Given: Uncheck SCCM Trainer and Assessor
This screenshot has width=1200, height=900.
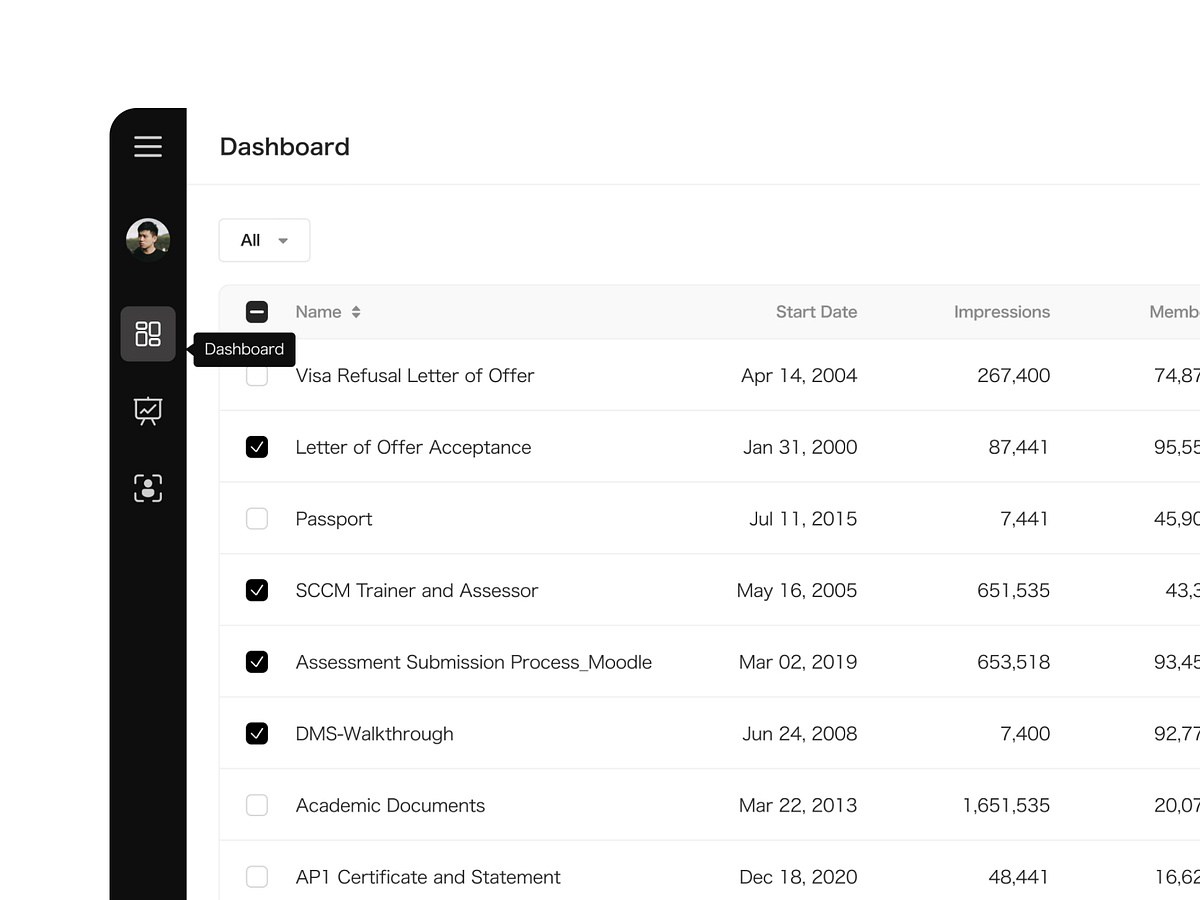Looking at the screenshot, I should (257, 590).
